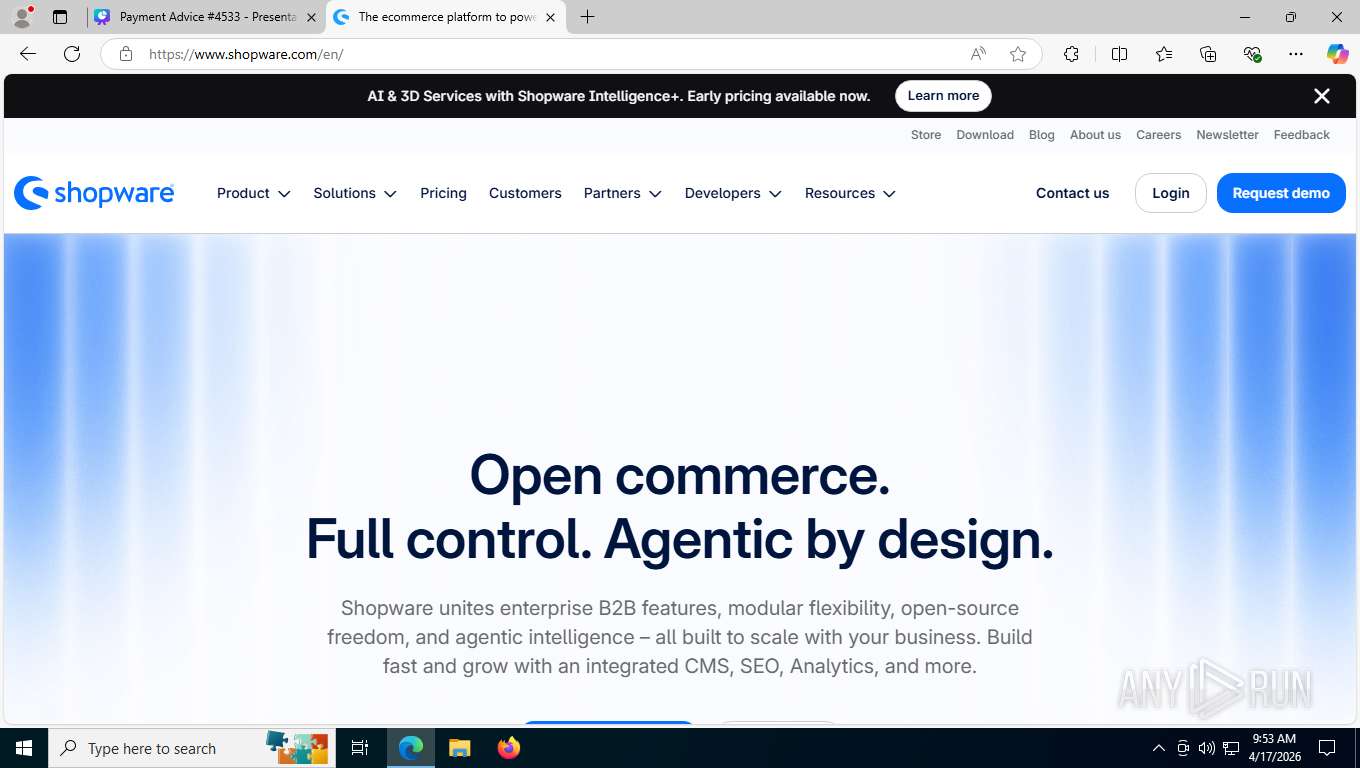
Task: Open Collections icon
Action: tap(1208, 54)
